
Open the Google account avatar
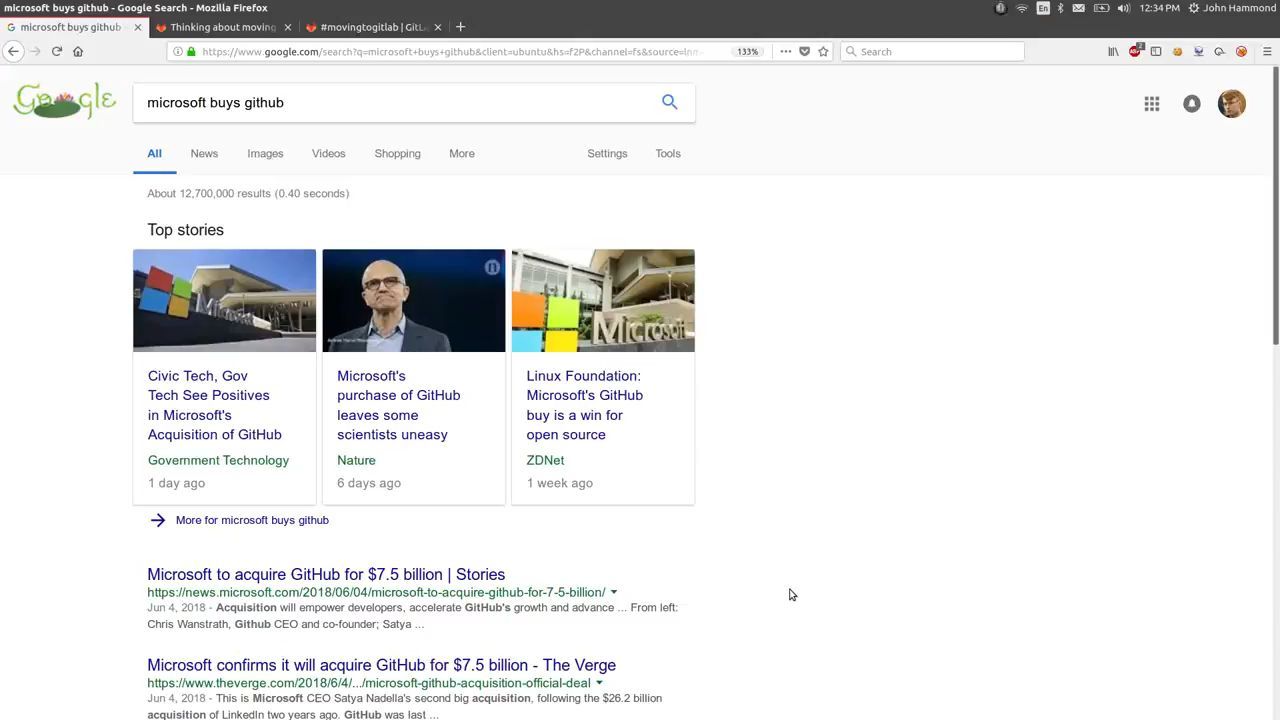(x=1232, y=103)
